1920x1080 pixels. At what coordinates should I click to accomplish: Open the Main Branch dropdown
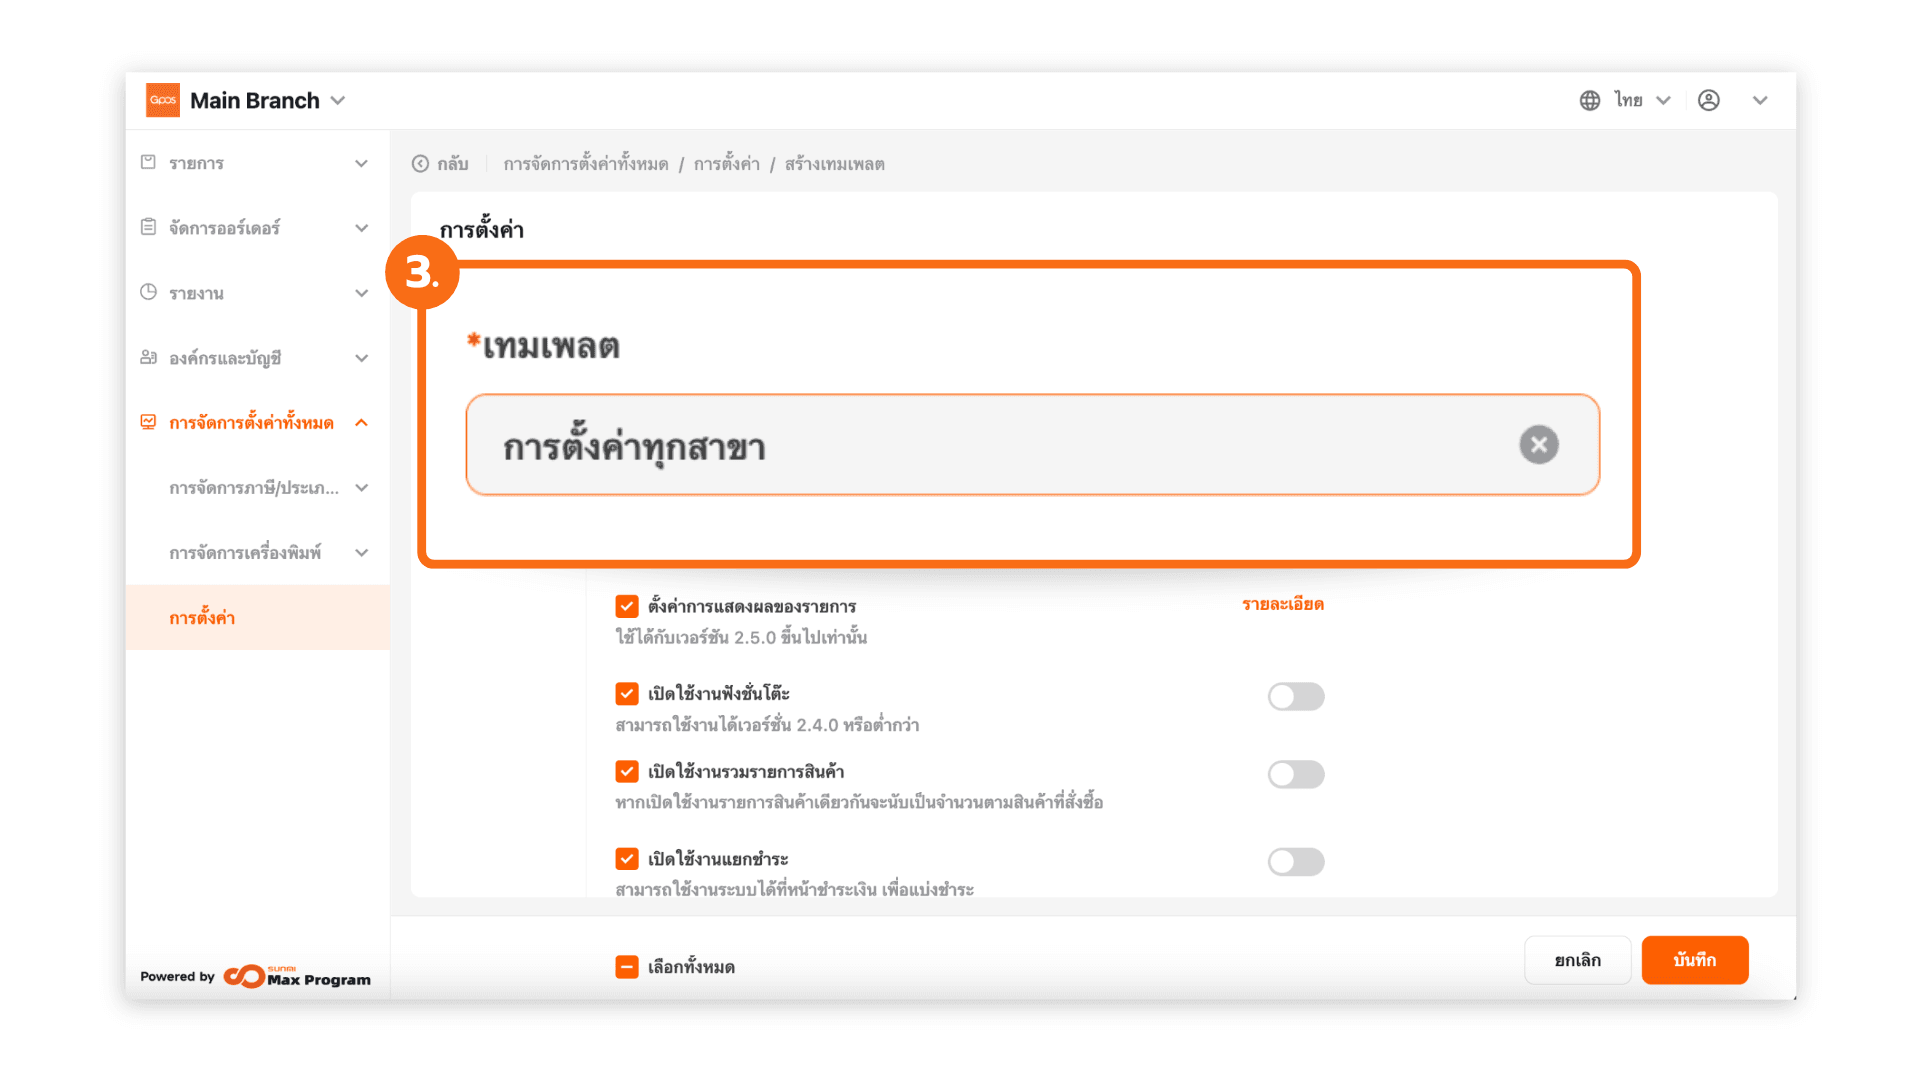point(338,100)
